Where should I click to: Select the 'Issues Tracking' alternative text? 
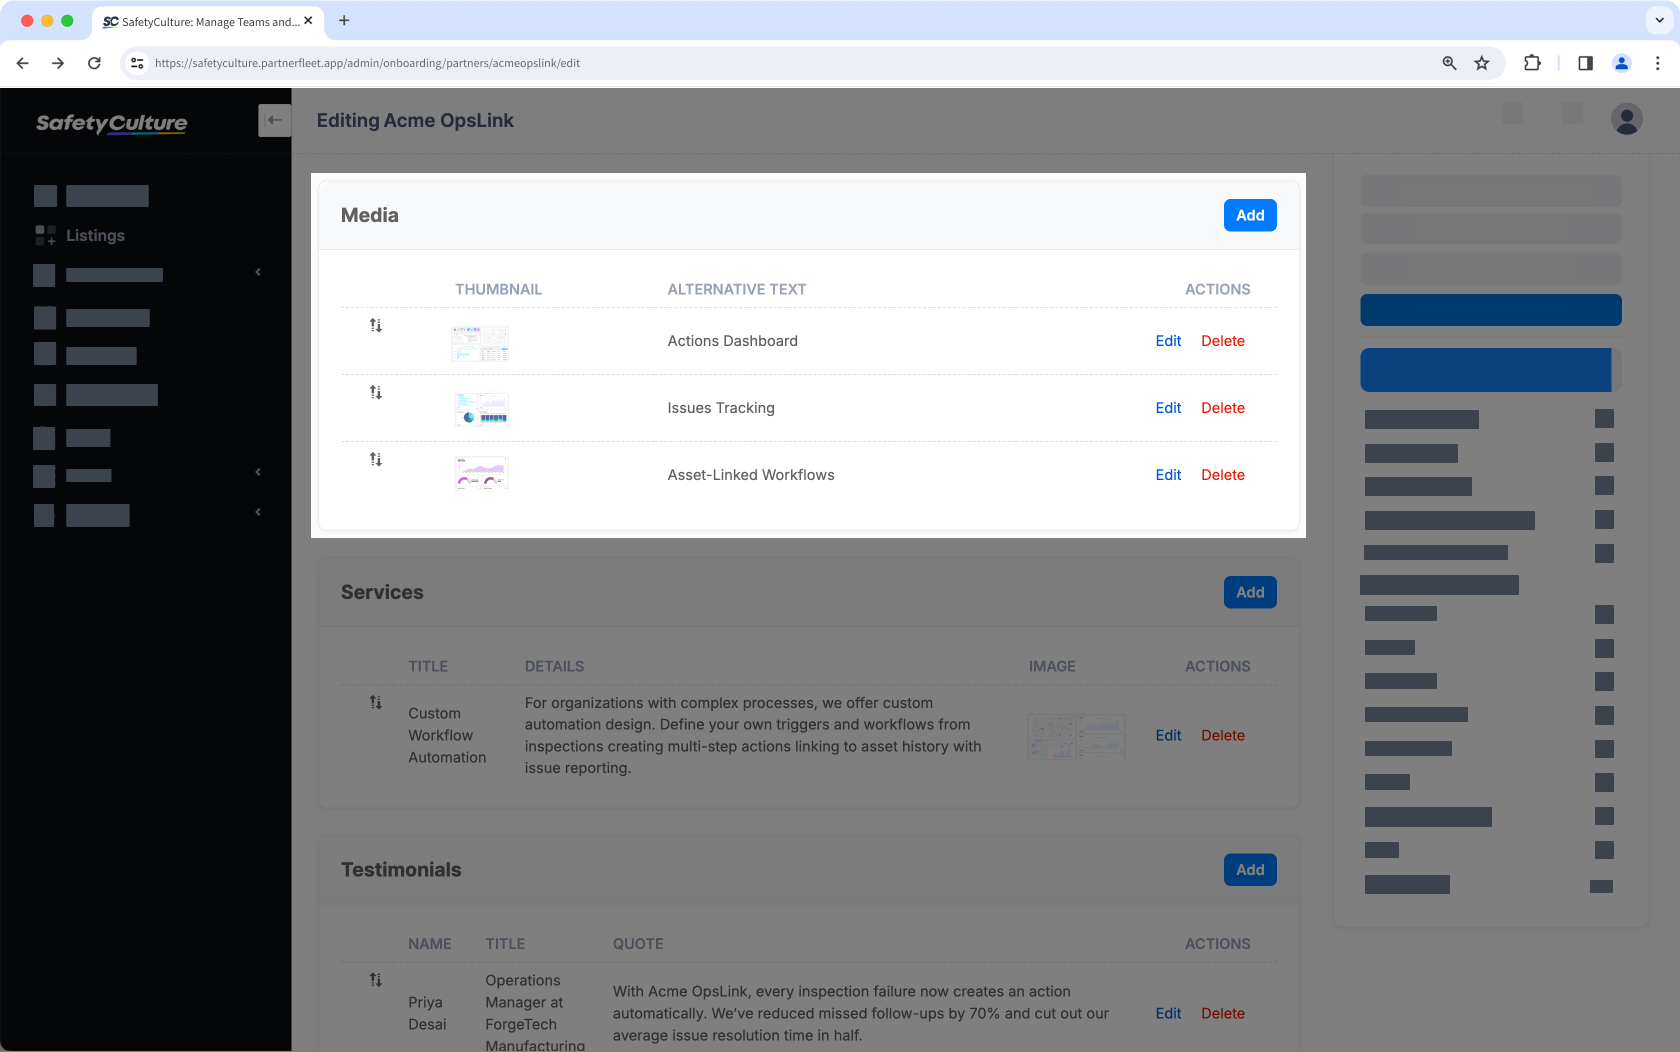(x=721, y=408)
